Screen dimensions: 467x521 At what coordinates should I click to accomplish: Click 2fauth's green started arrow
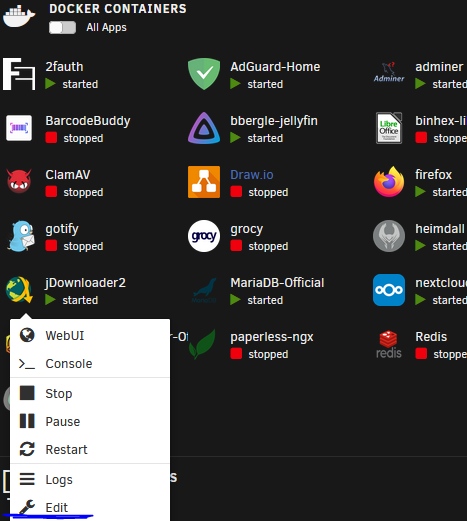click(x=50, y=84)
